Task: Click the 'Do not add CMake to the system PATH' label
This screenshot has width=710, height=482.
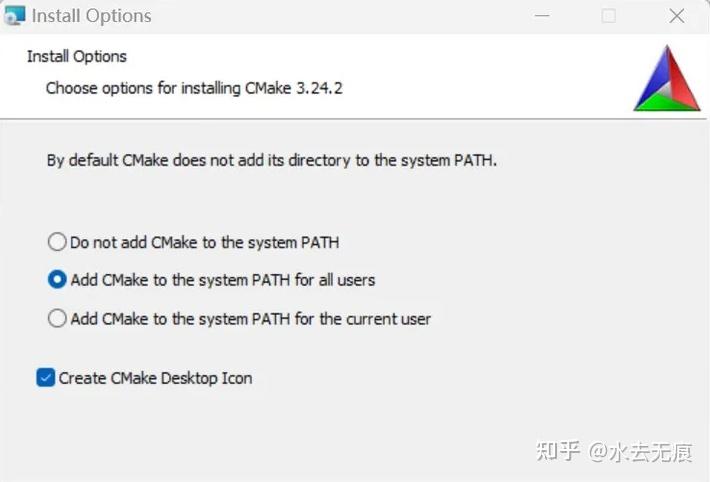Action: 204,242
